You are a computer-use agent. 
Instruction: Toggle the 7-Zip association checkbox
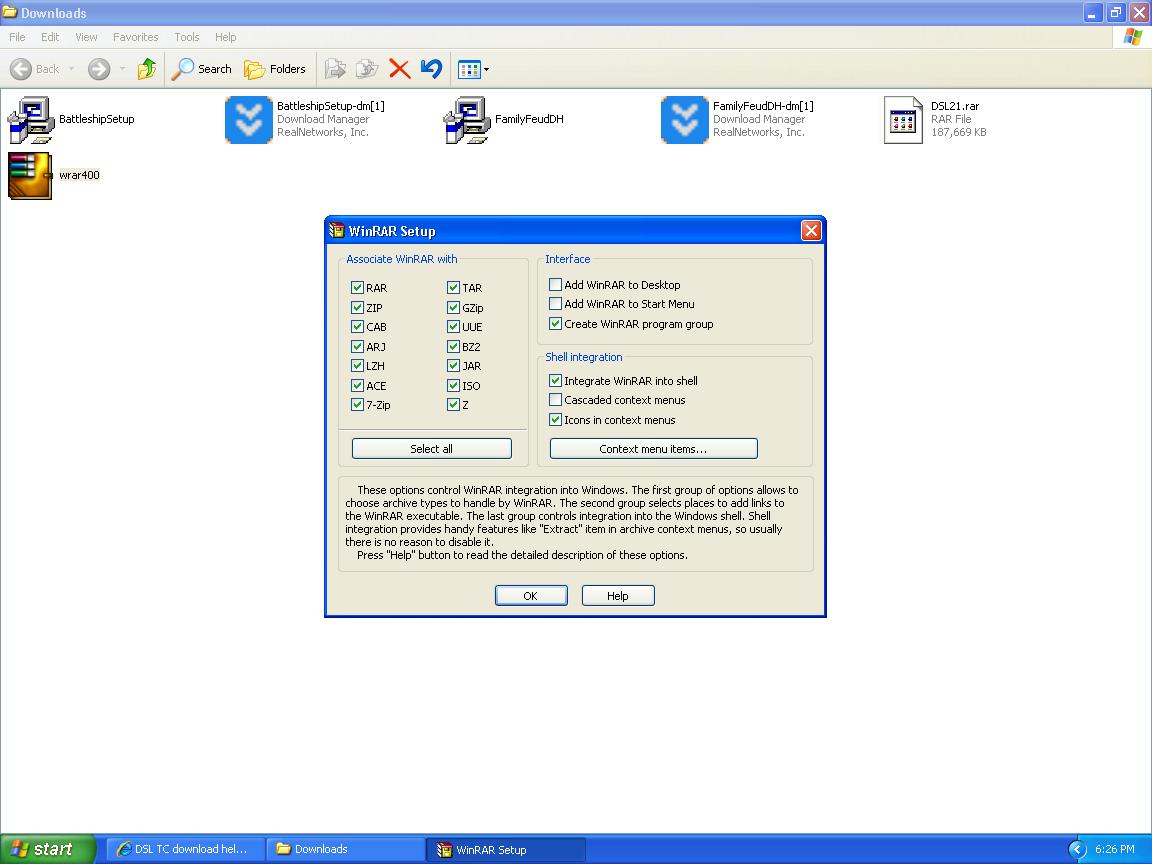coord(357,404)
